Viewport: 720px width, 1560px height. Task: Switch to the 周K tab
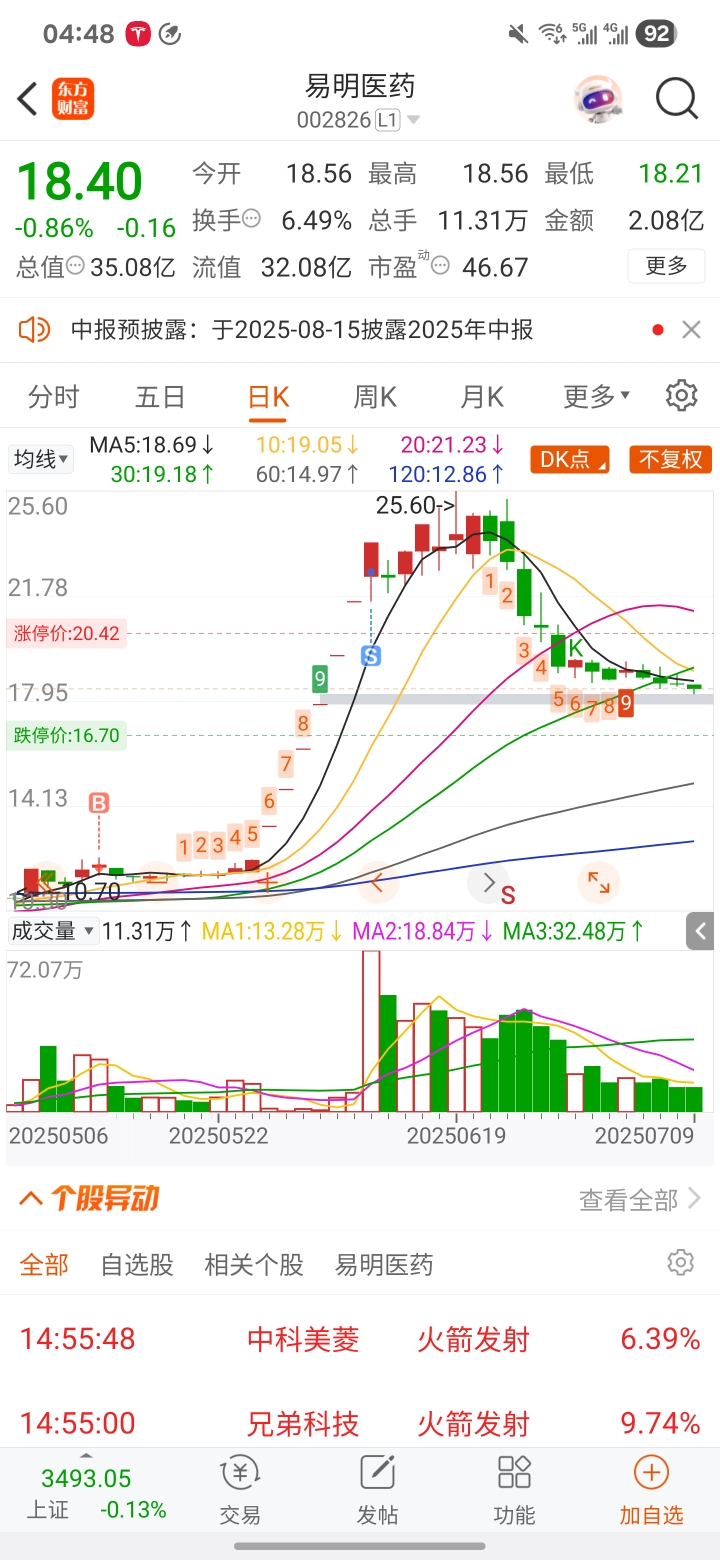(x=375, y=397)
